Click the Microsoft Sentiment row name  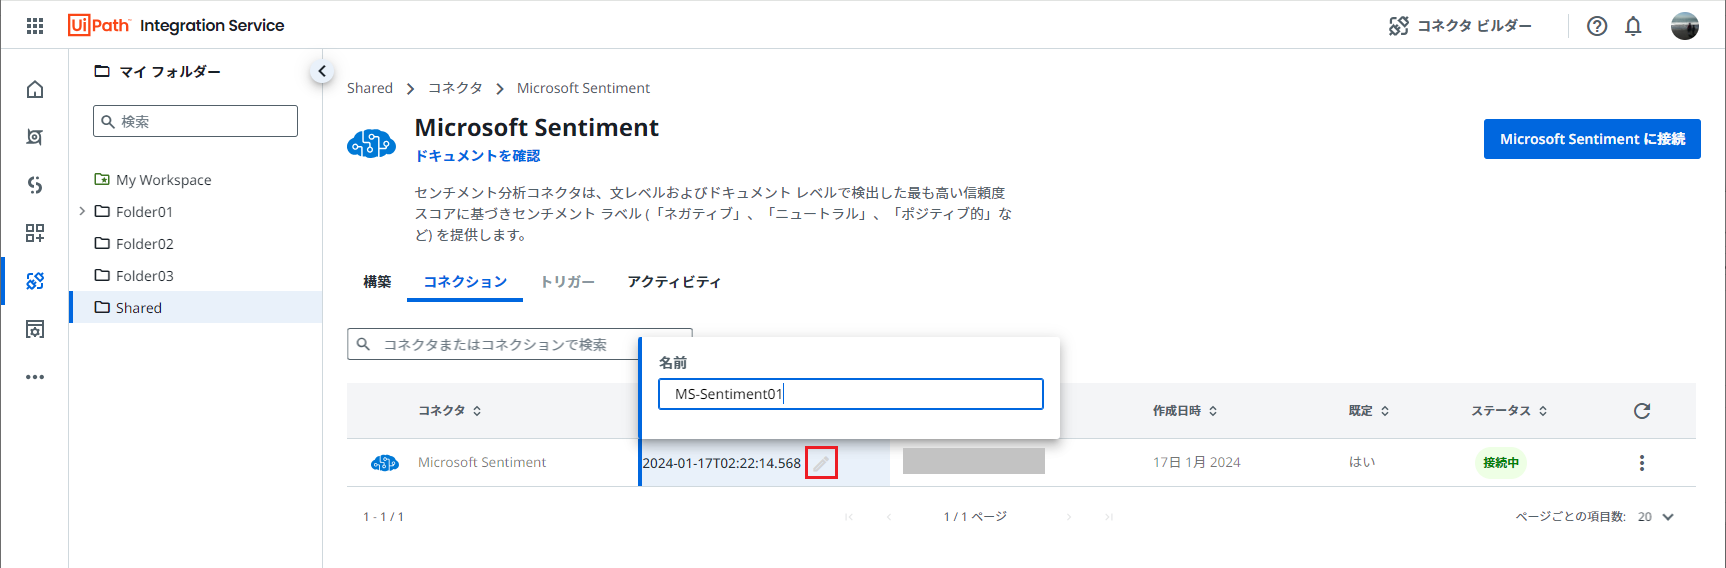click(x=482, y=463)
